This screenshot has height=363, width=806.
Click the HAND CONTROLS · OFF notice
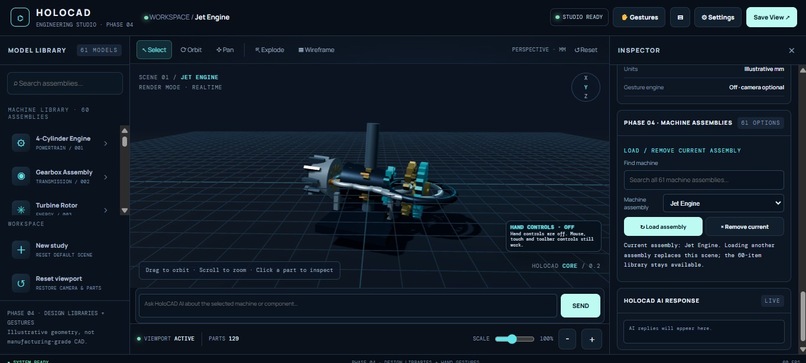pos(554,236)
